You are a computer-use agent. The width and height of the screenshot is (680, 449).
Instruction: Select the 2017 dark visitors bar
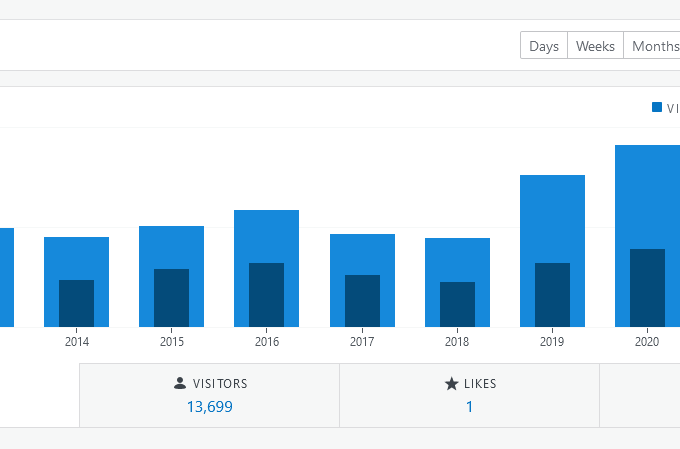click(x=362, y=301)
